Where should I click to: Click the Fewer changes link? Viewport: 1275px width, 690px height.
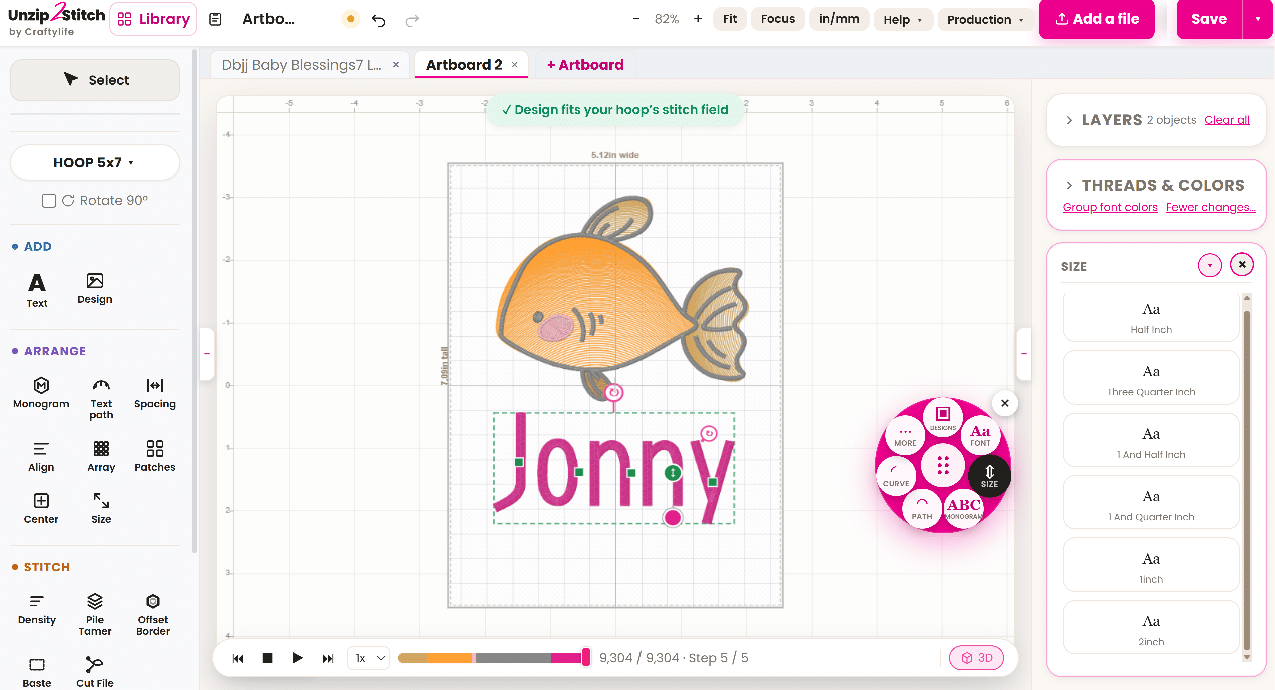pos(1211,208)
